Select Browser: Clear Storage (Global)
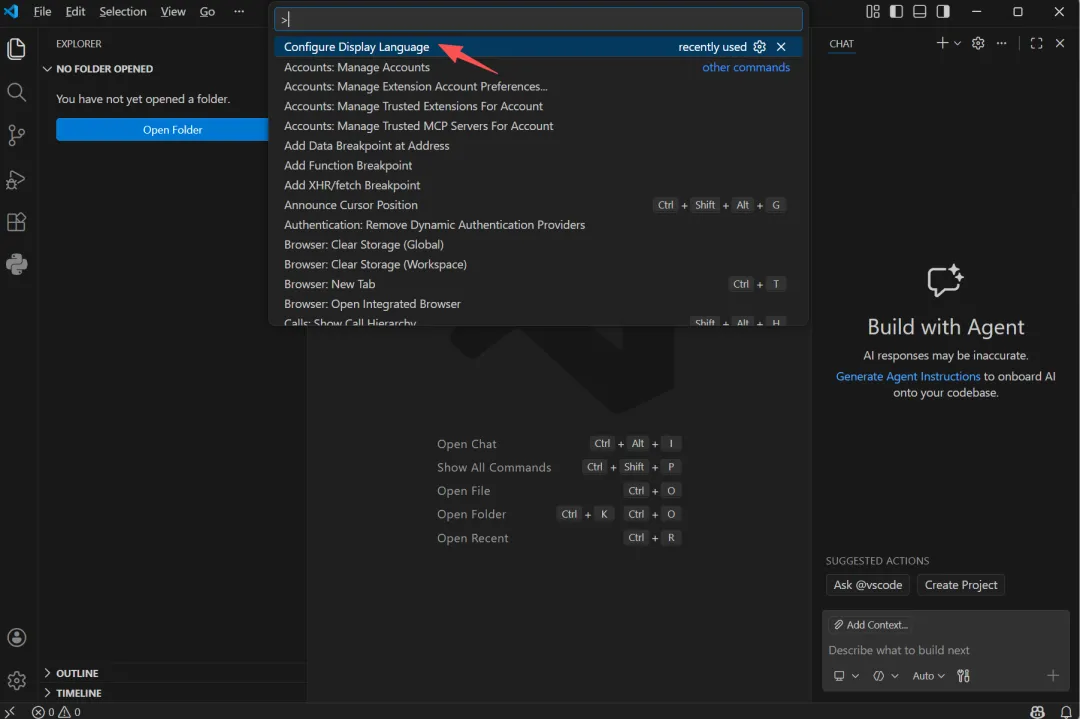Image resolution: width=1080 pixels, height=719 pixels. click(x=538, y=244)
